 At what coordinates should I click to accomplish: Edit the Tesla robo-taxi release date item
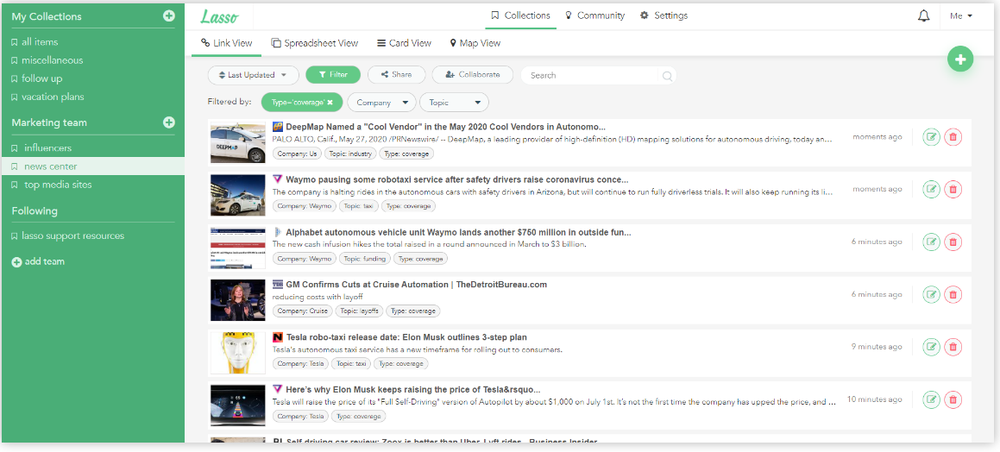931,347
